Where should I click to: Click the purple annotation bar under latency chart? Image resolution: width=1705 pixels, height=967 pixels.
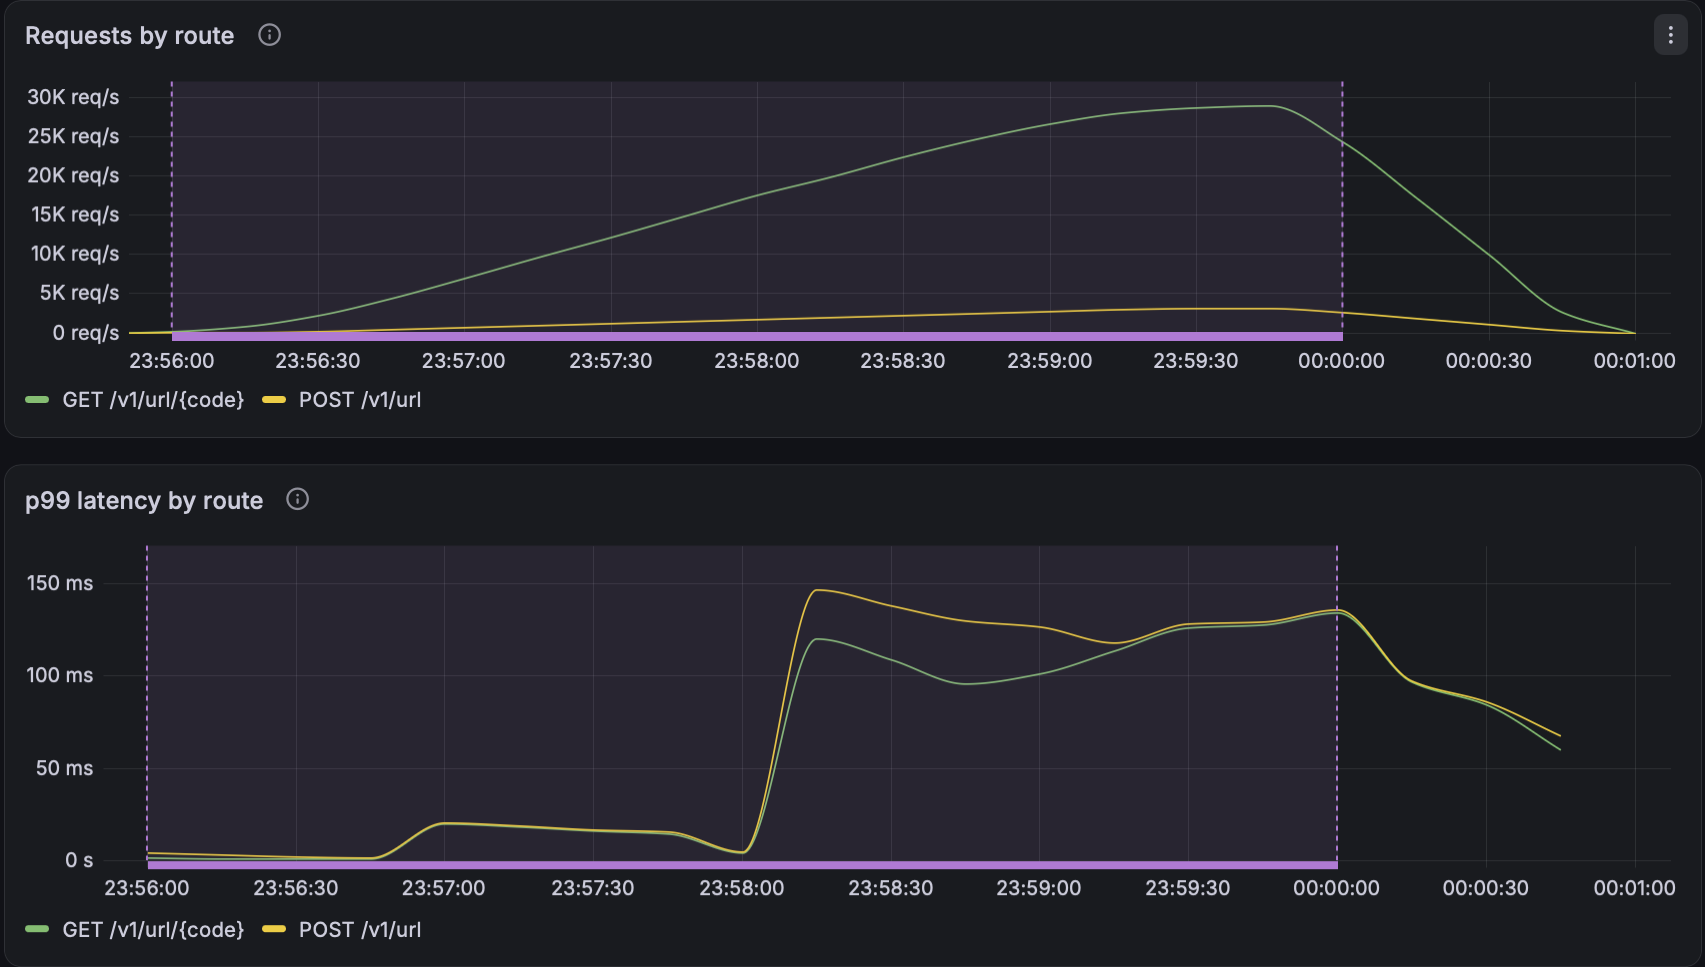click(742, 865)
